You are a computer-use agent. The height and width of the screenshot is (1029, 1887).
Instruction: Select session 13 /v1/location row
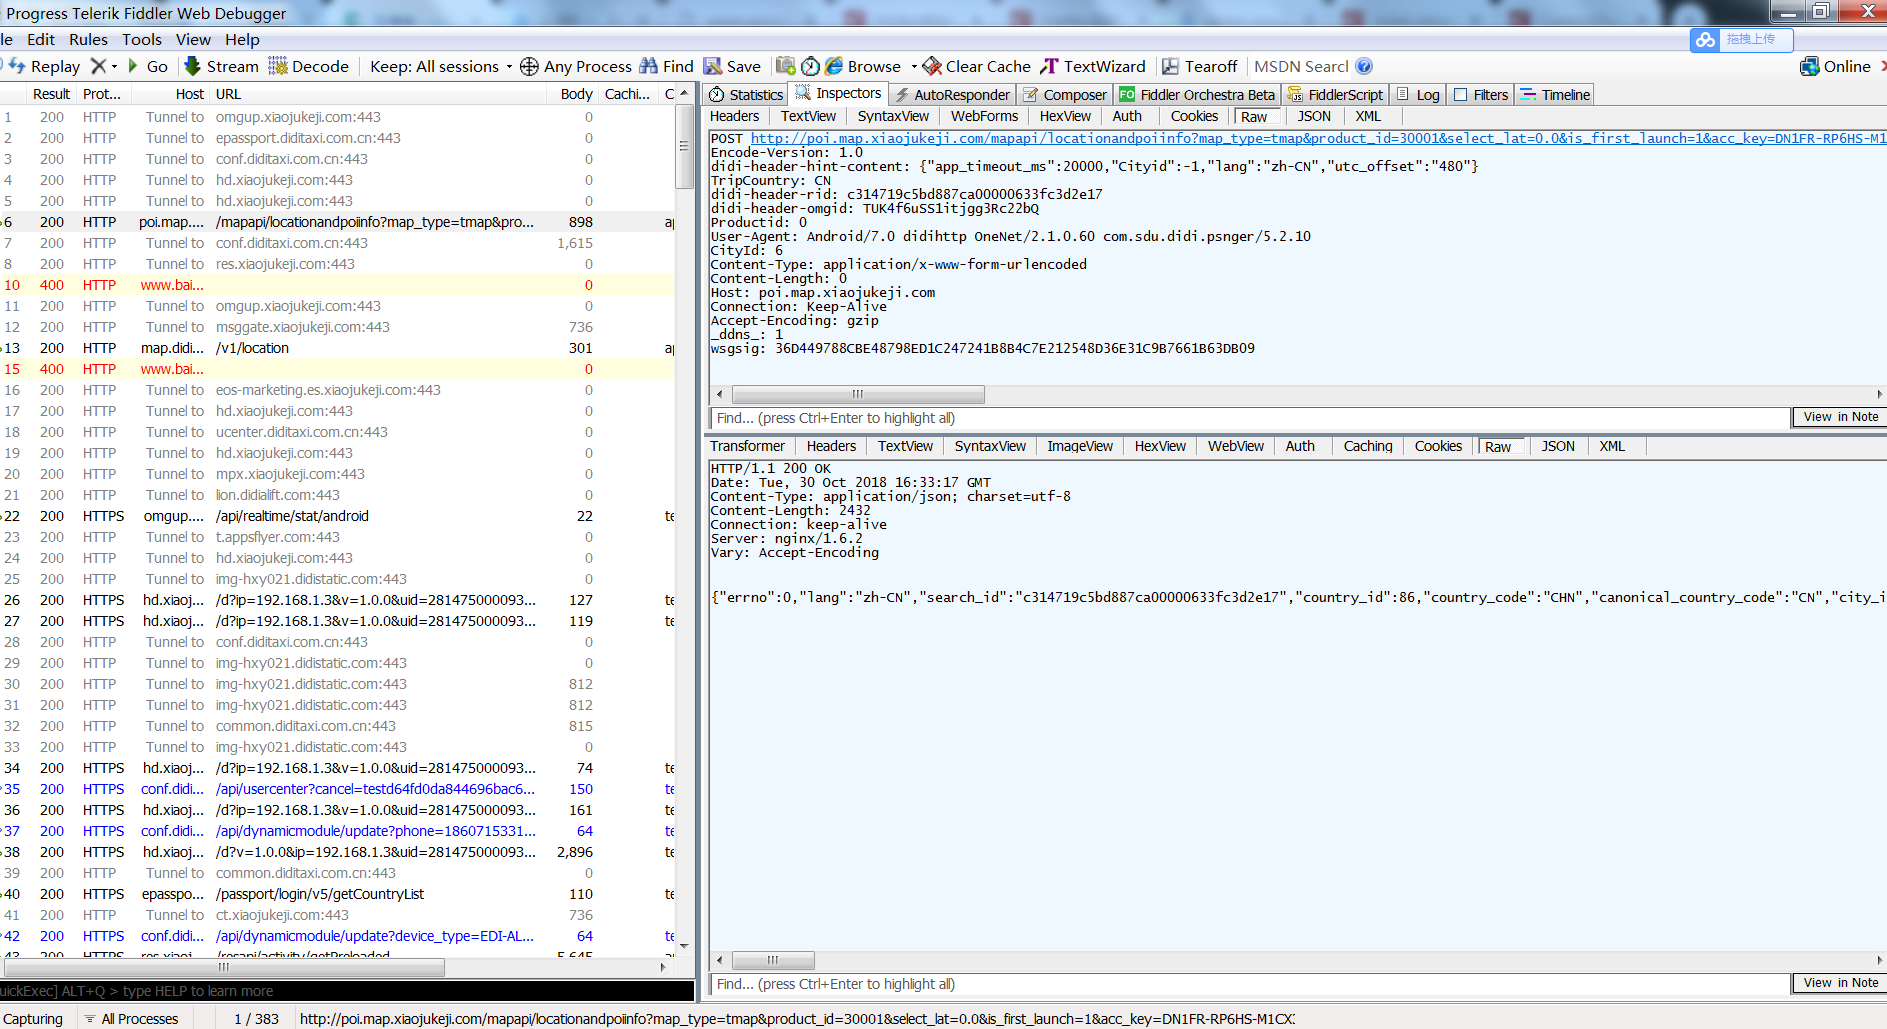[x=338, y=348]
